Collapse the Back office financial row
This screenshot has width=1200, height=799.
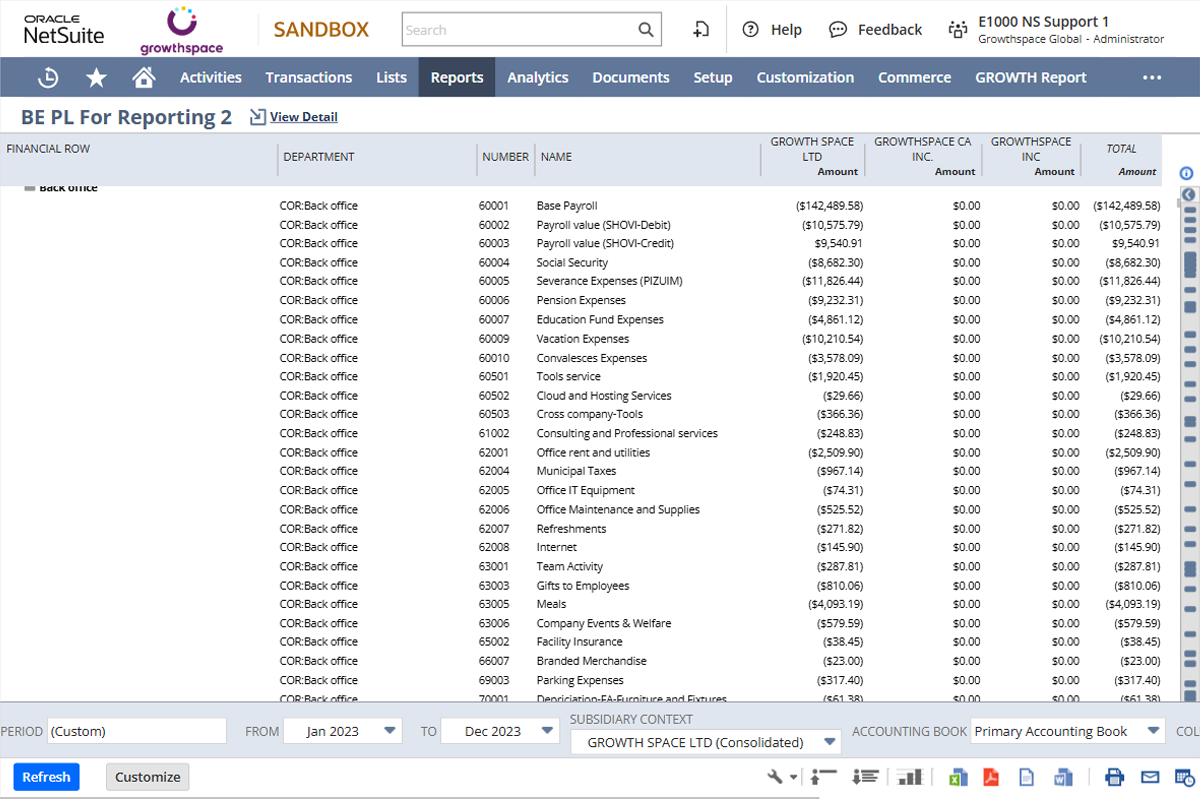click(x=30, y=187)
